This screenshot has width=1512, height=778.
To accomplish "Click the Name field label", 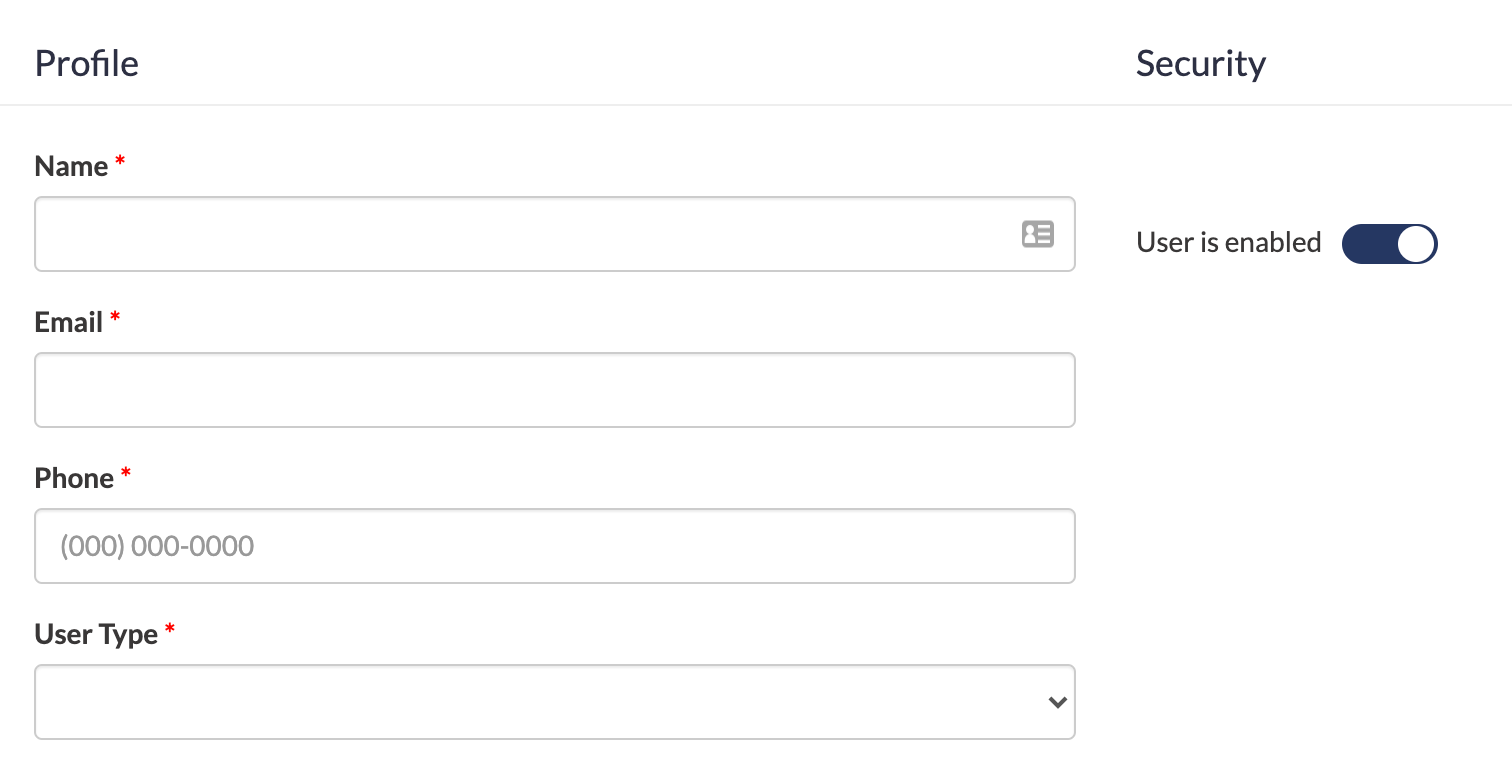I will 71,166.
